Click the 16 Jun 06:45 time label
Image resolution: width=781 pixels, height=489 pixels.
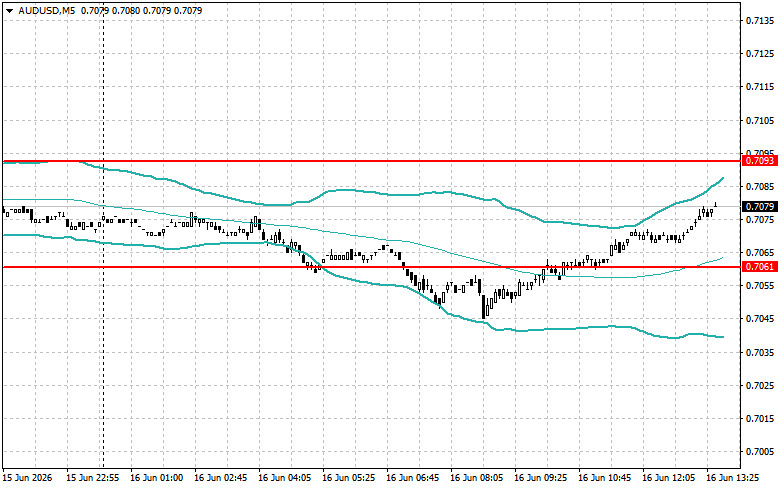(412, 478)
